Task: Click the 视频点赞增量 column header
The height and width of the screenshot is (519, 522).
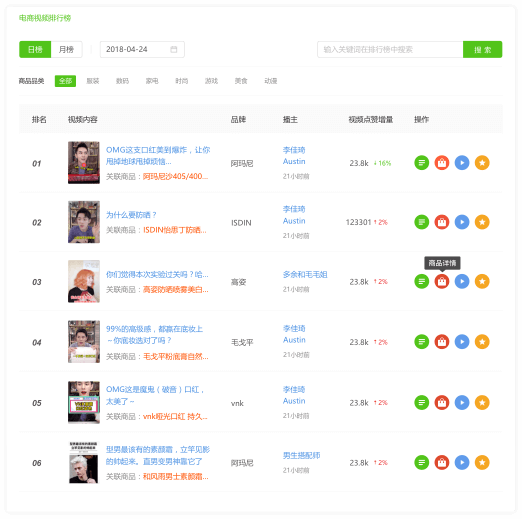Action: coord(371,119)
